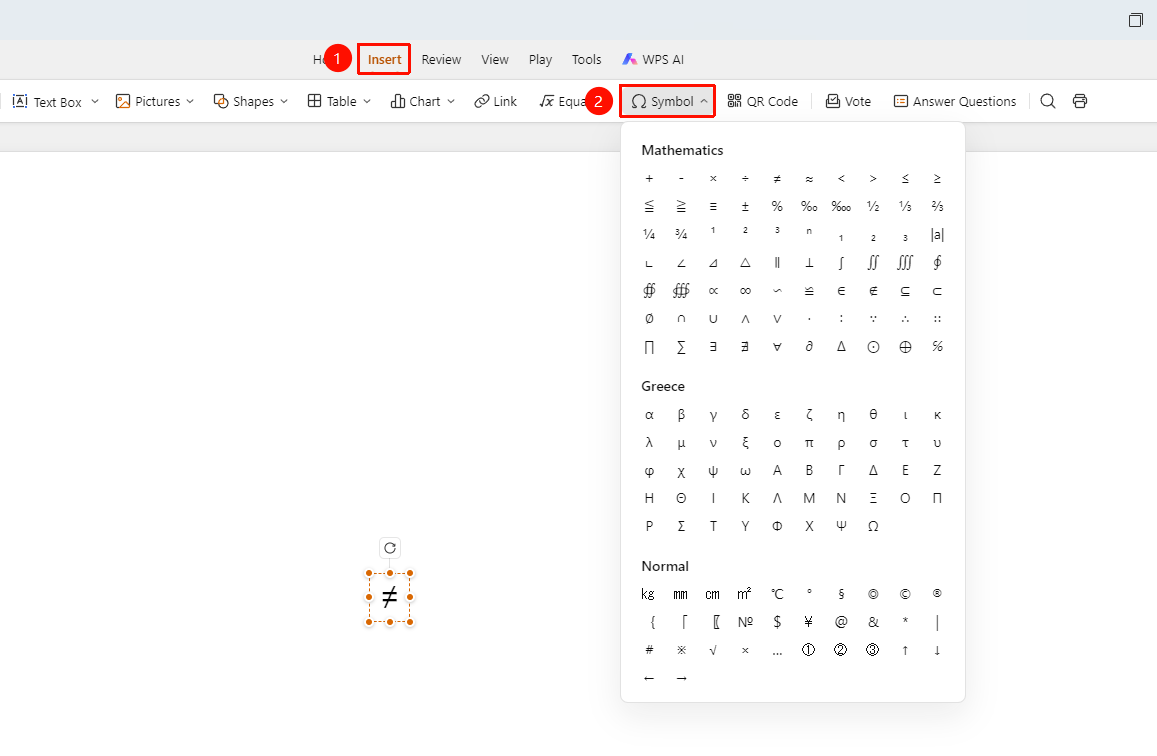The width and height of the screenshot is (1157, 756).
Task: Insert a Link
Action: click(496, 101)
